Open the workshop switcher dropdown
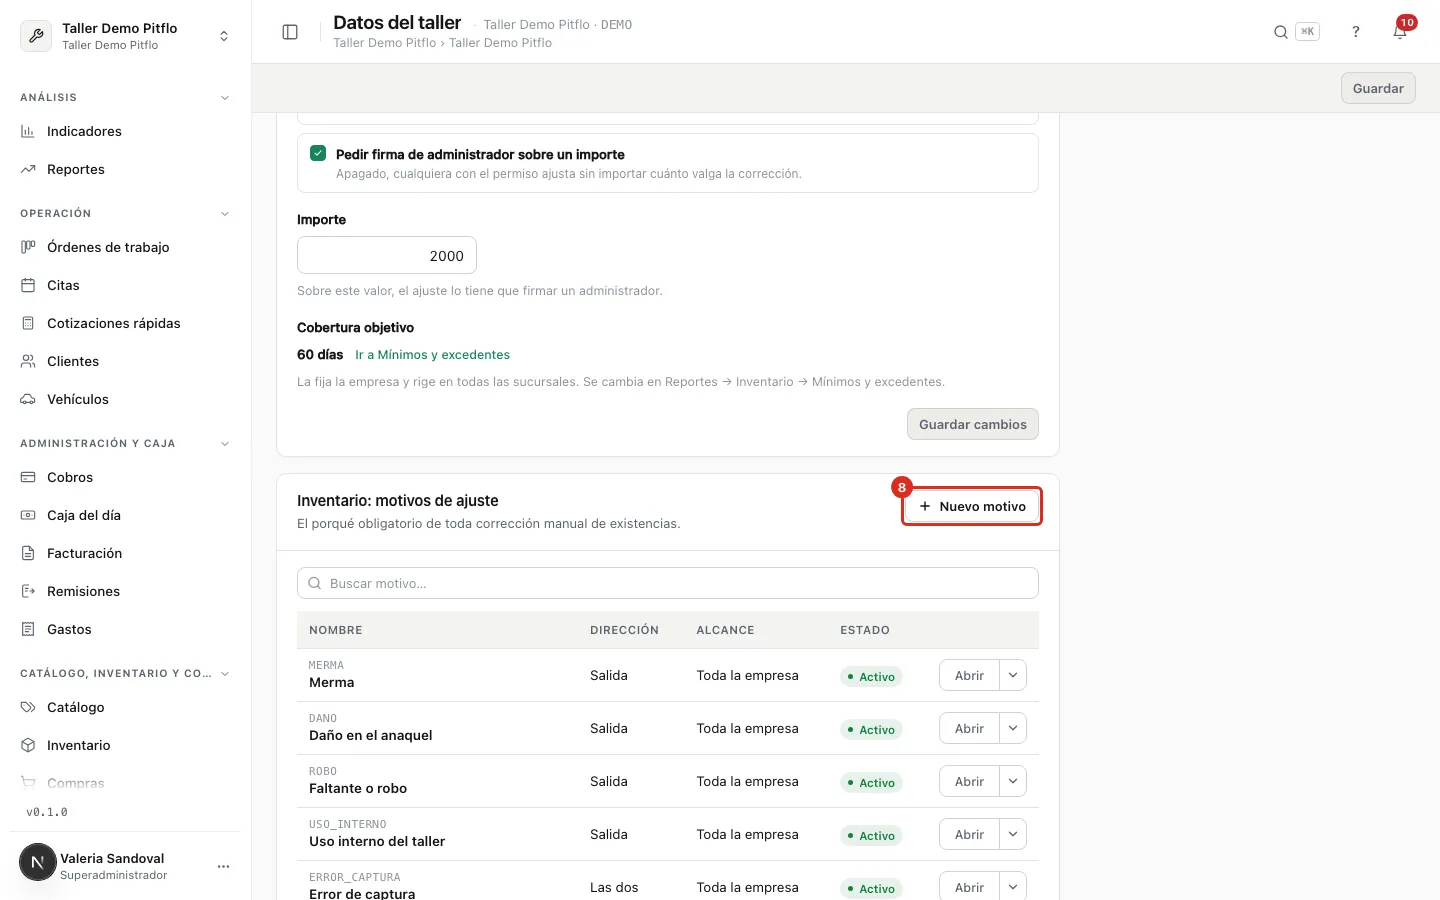Image resolution: width=1440 pixels, height=900 pixels. pyautogui.click(x=224, y=36)
